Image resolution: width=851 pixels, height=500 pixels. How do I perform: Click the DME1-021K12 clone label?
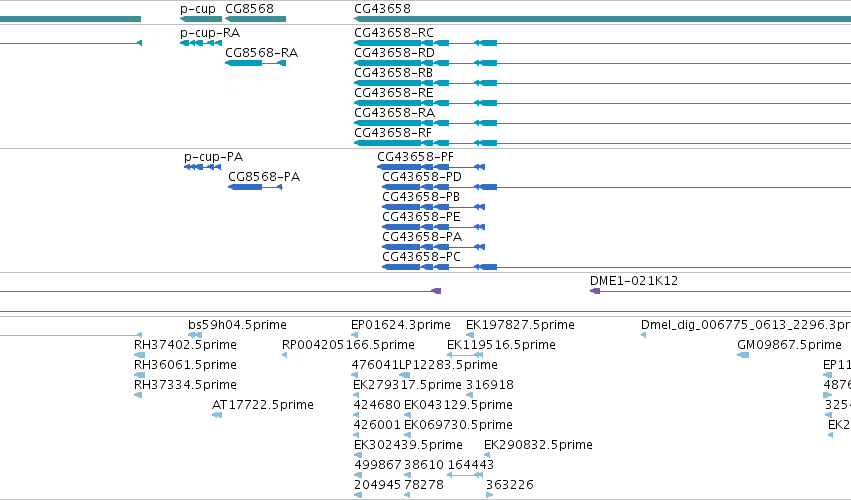[x=633, y=281]
